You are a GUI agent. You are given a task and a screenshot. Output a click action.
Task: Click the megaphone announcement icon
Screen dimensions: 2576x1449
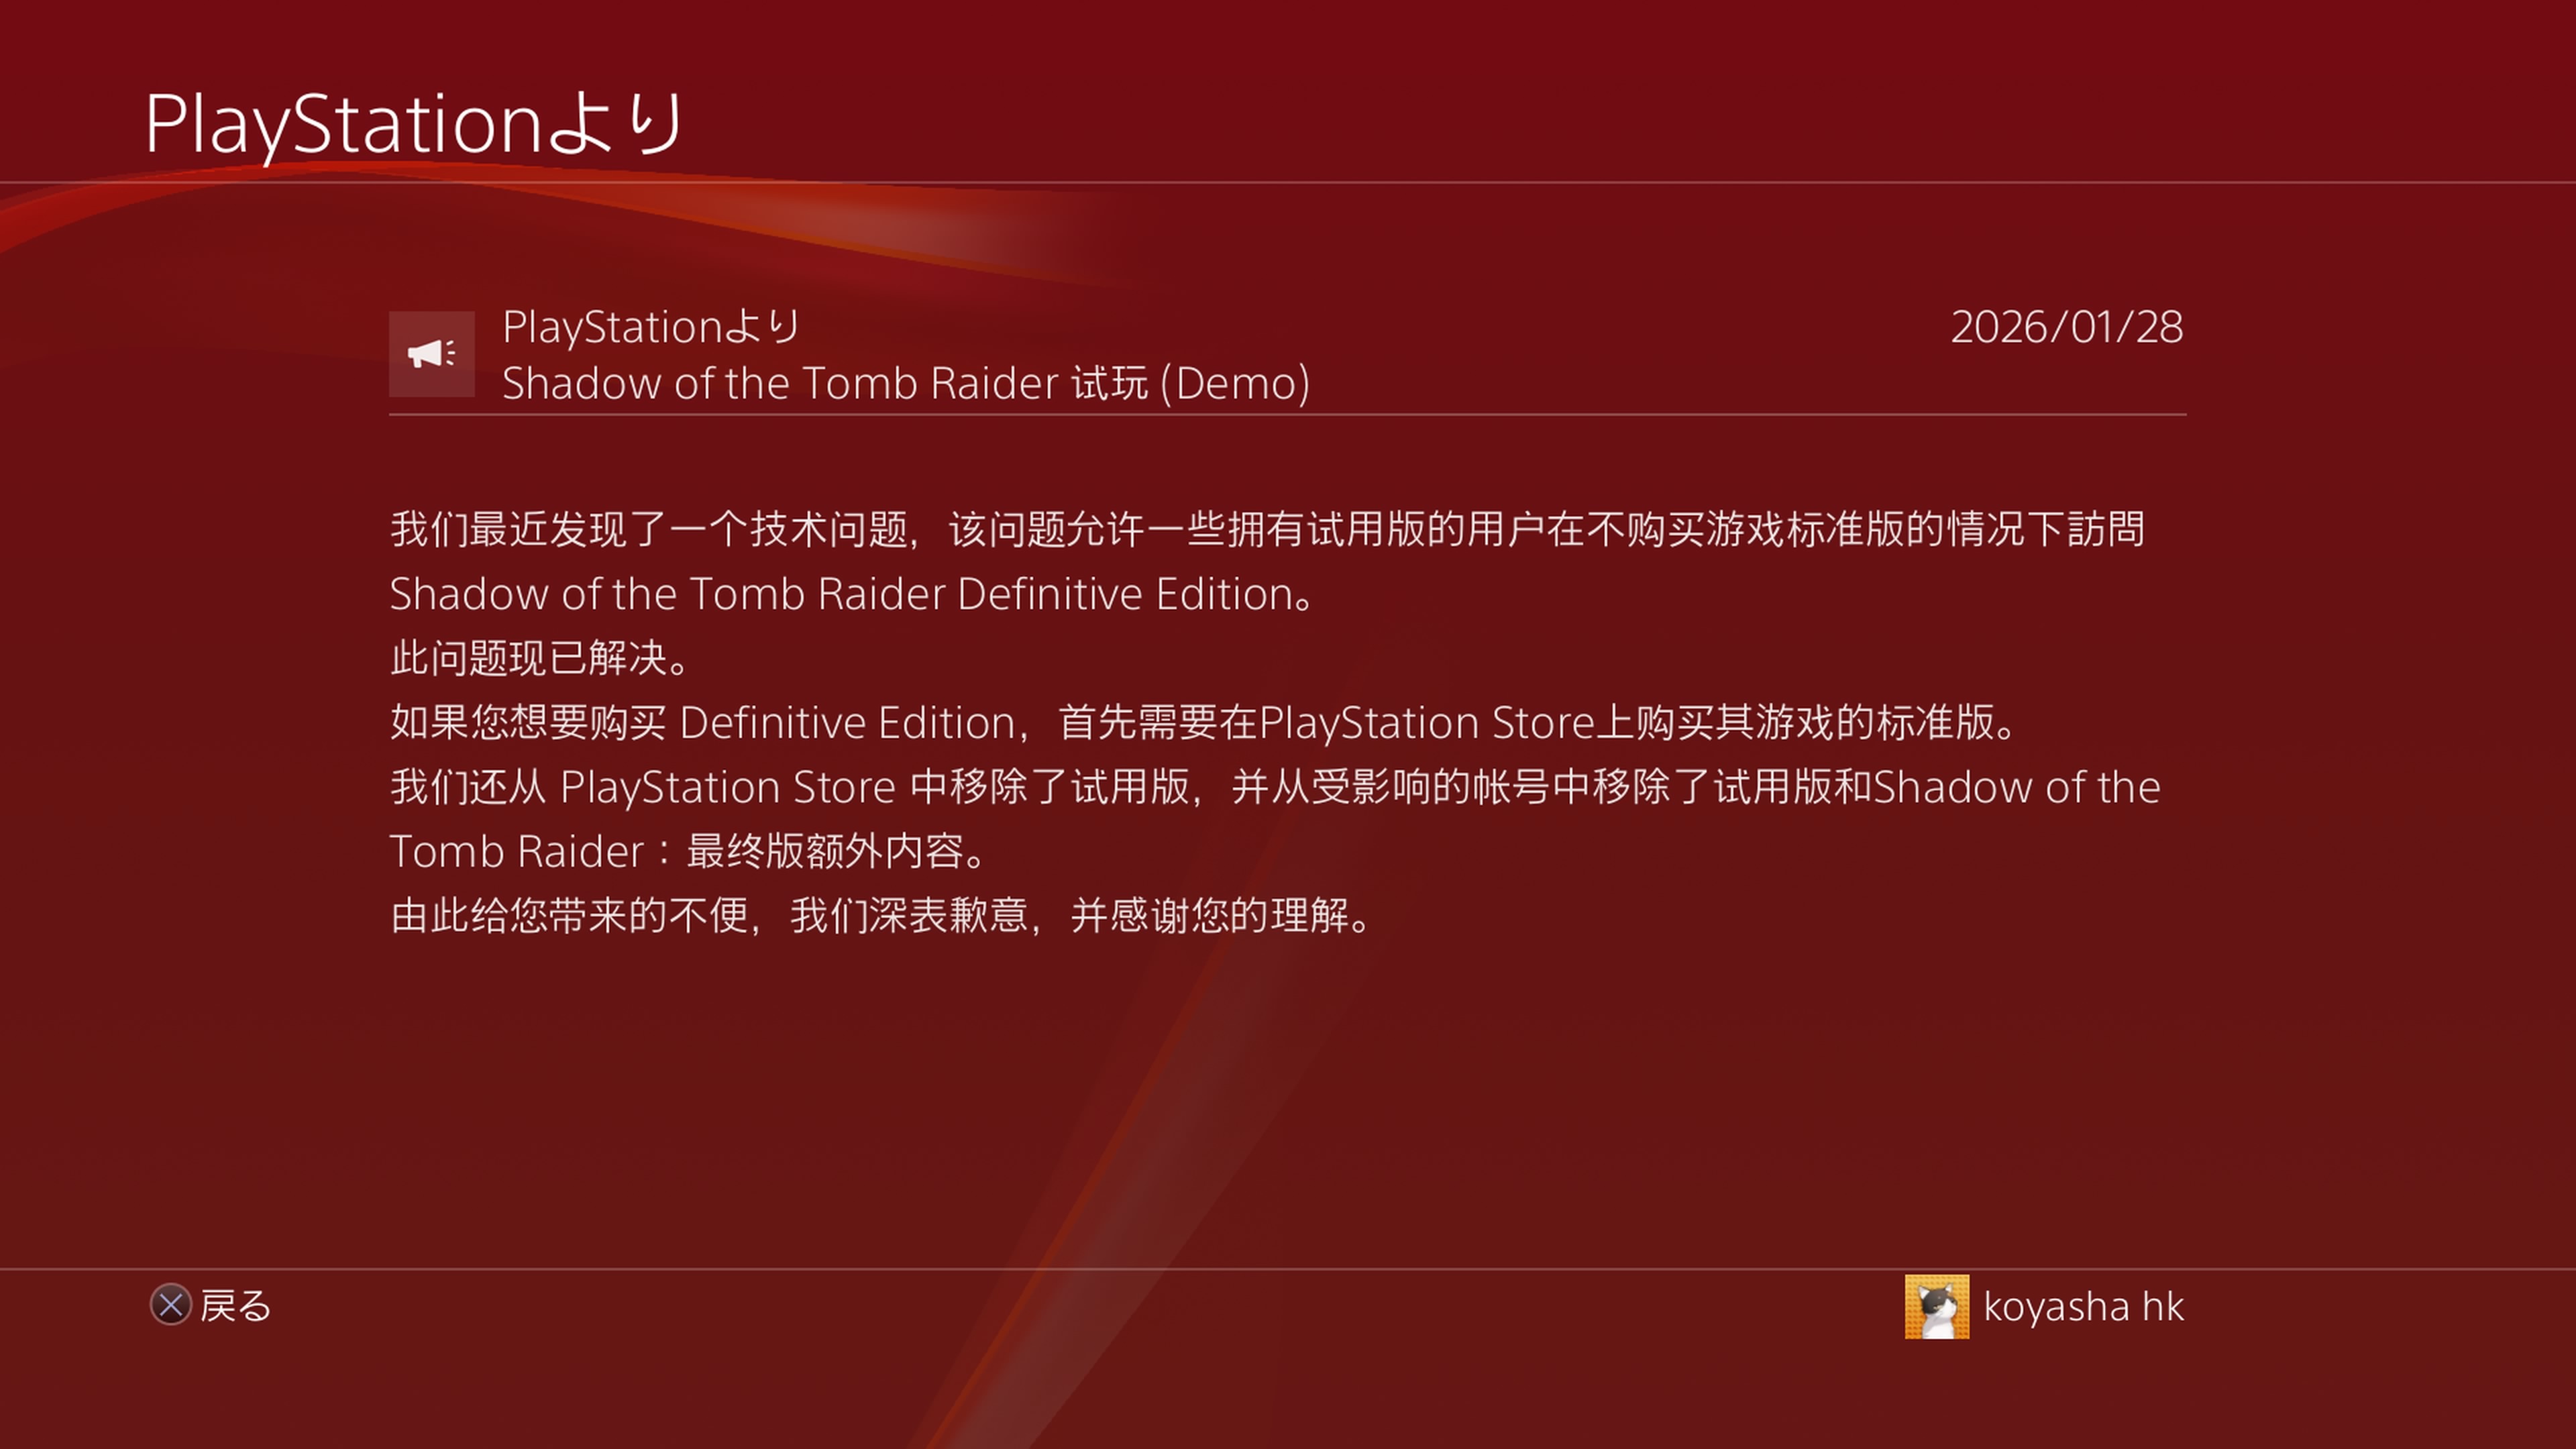coord(431,353)
